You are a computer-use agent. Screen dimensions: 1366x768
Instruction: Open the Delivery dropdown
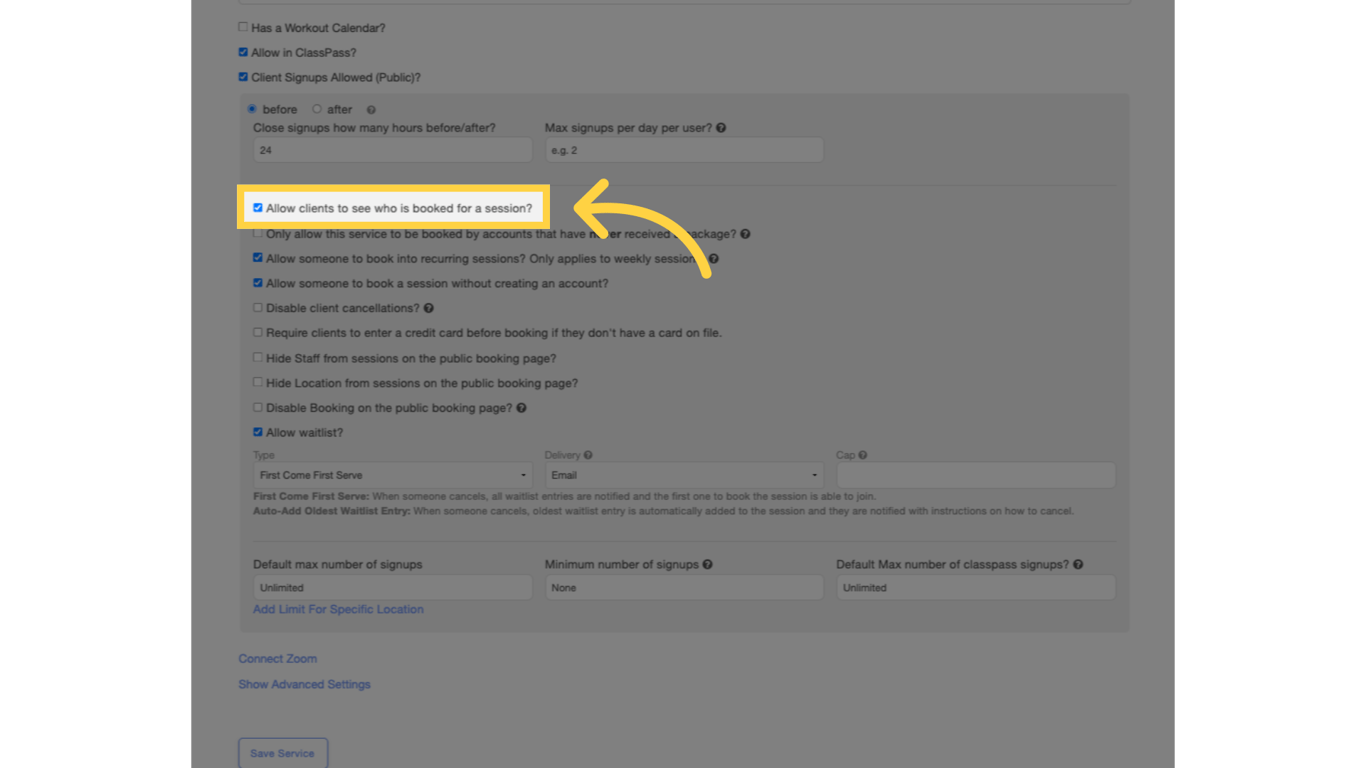point(683,474)
